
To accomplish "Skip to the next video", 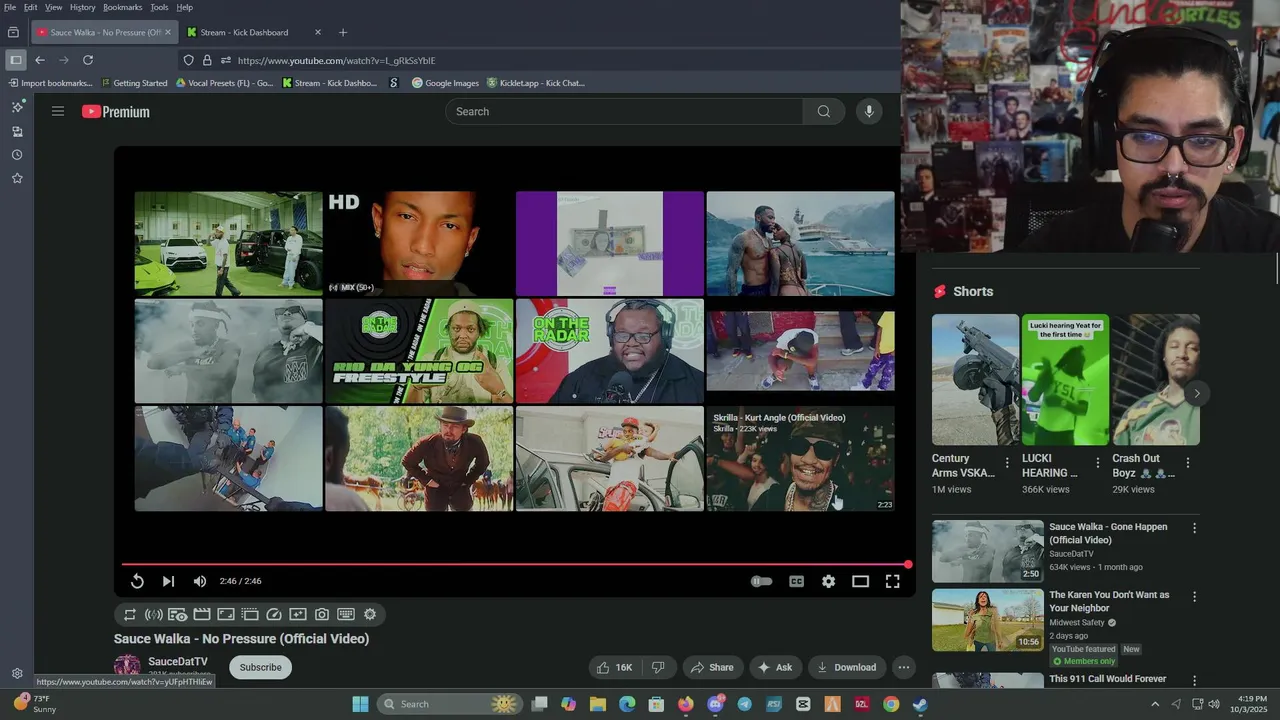I will (168, 581).
